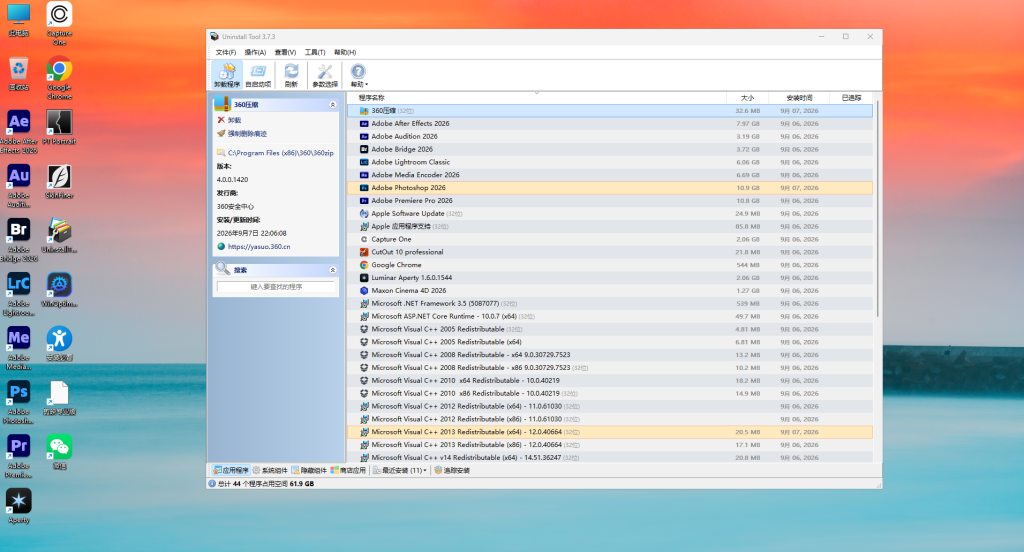1024x552 pixels.
Task: Switch to the 系统组件 system components tab
Action: click(270, 470)
